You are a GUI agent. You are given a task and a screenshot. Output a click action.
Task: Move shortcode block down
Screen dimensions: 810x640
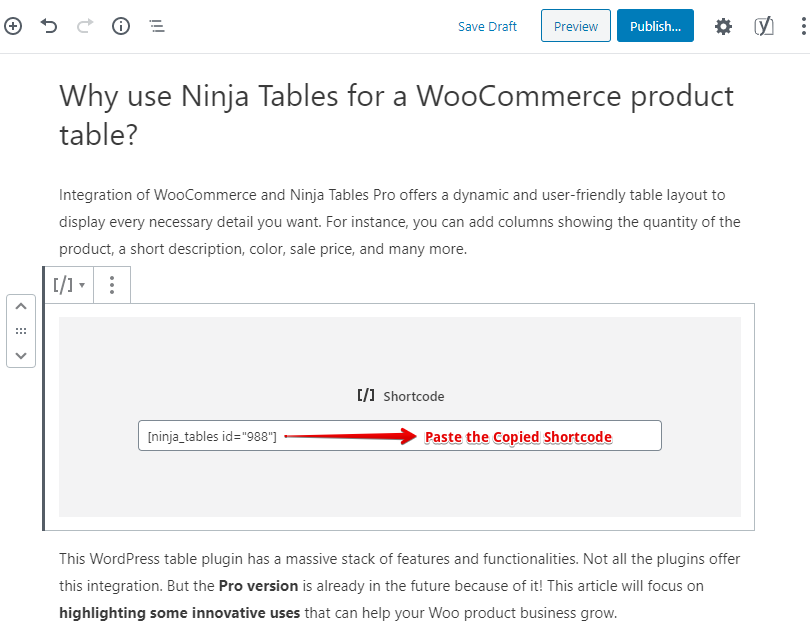21,355
